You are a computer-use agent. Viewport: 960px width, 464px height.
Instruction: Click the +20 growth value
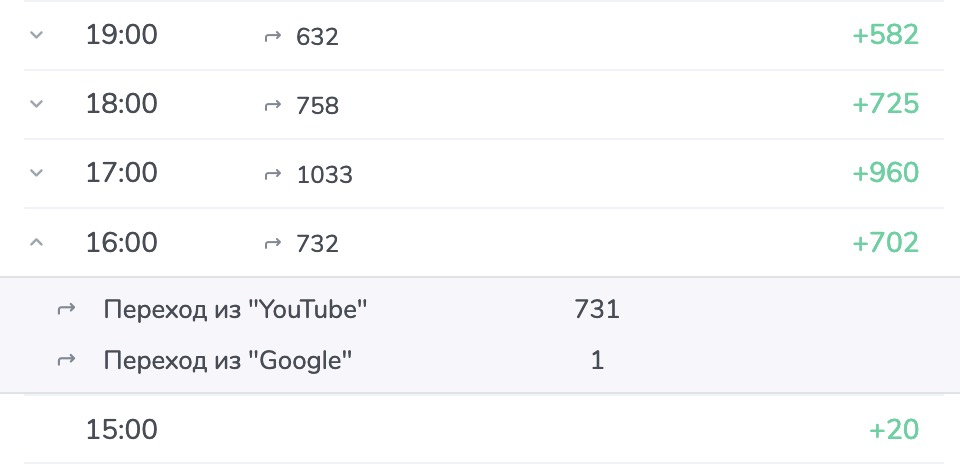click(894, 430)
